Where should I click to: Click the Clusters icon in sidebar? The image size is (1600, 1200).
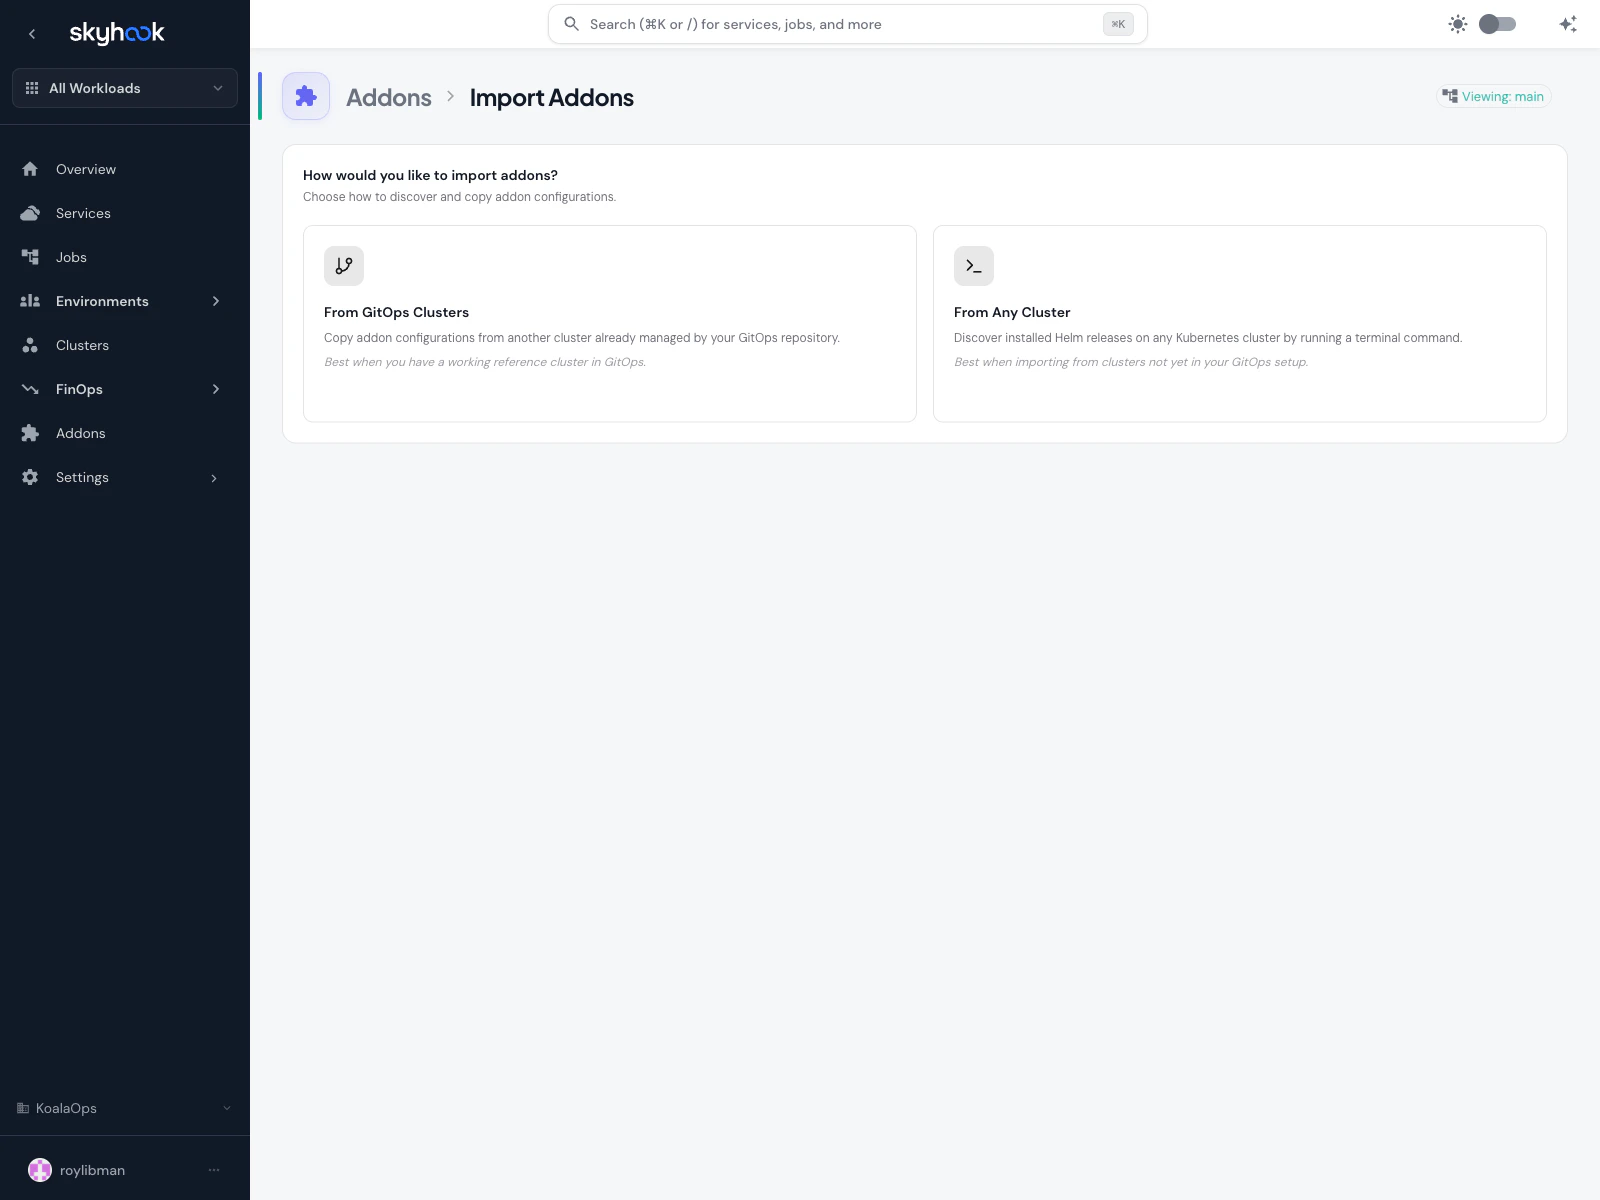(30, 345)
